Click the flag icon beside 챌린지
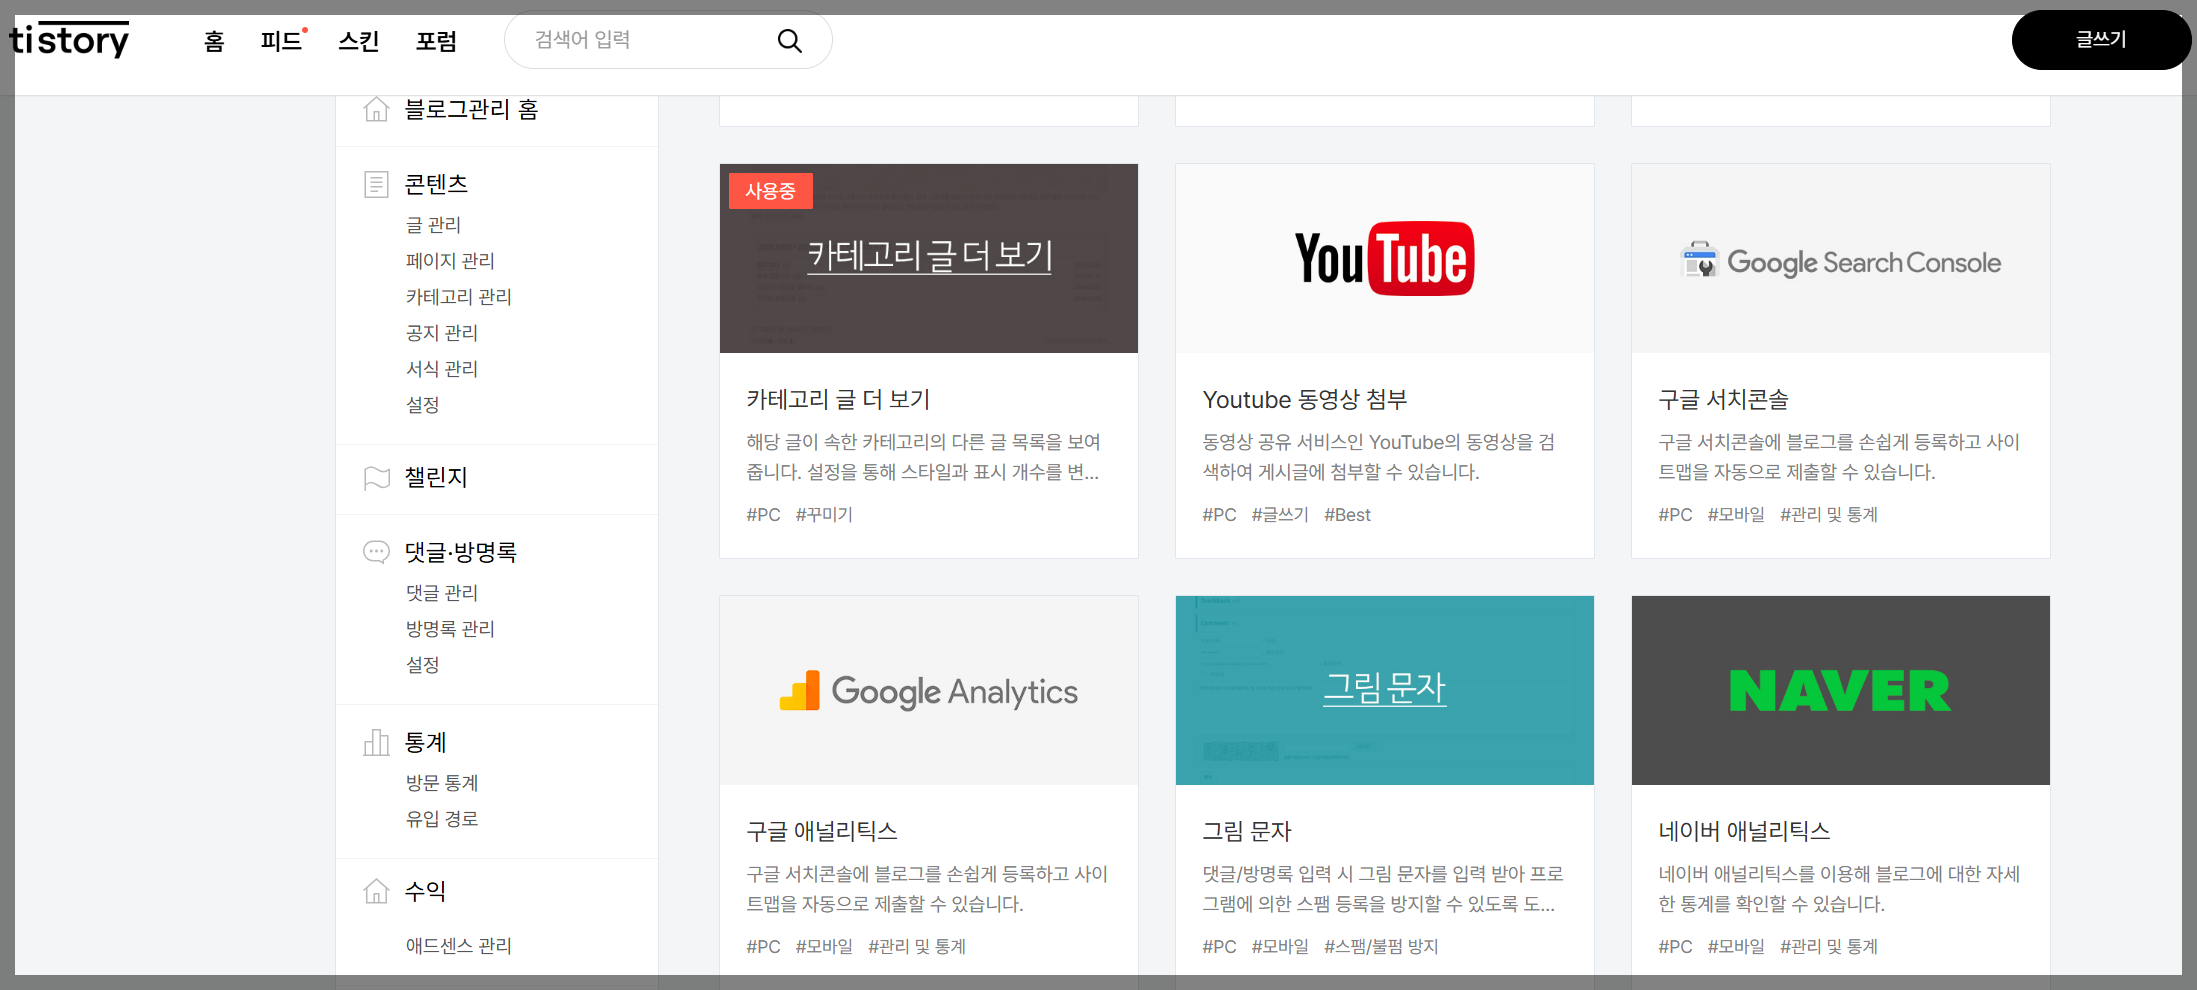The height and width of the screenshot is (990, 2197). (x=376, y=478)
